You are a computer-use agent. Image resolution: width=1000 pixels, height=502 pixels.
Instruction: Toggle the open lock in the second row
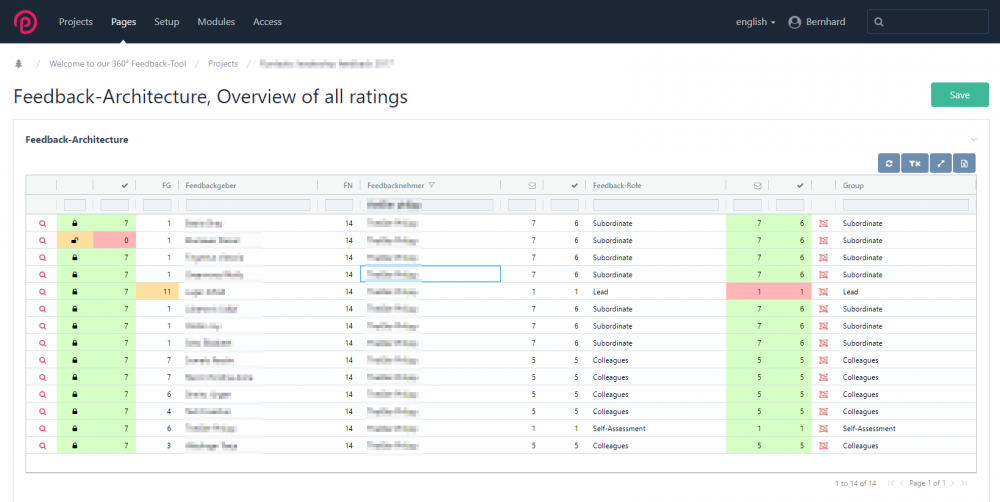point(75,240)
